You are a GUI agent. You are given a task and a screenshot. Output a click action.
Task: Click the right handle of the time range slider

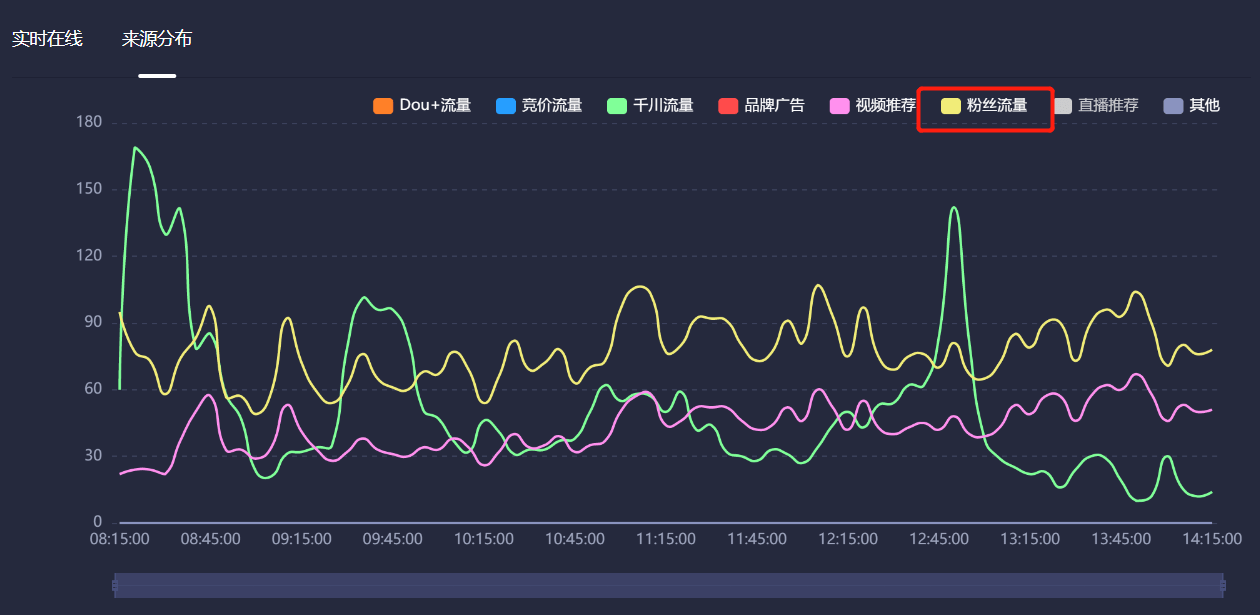[1221, 585]
